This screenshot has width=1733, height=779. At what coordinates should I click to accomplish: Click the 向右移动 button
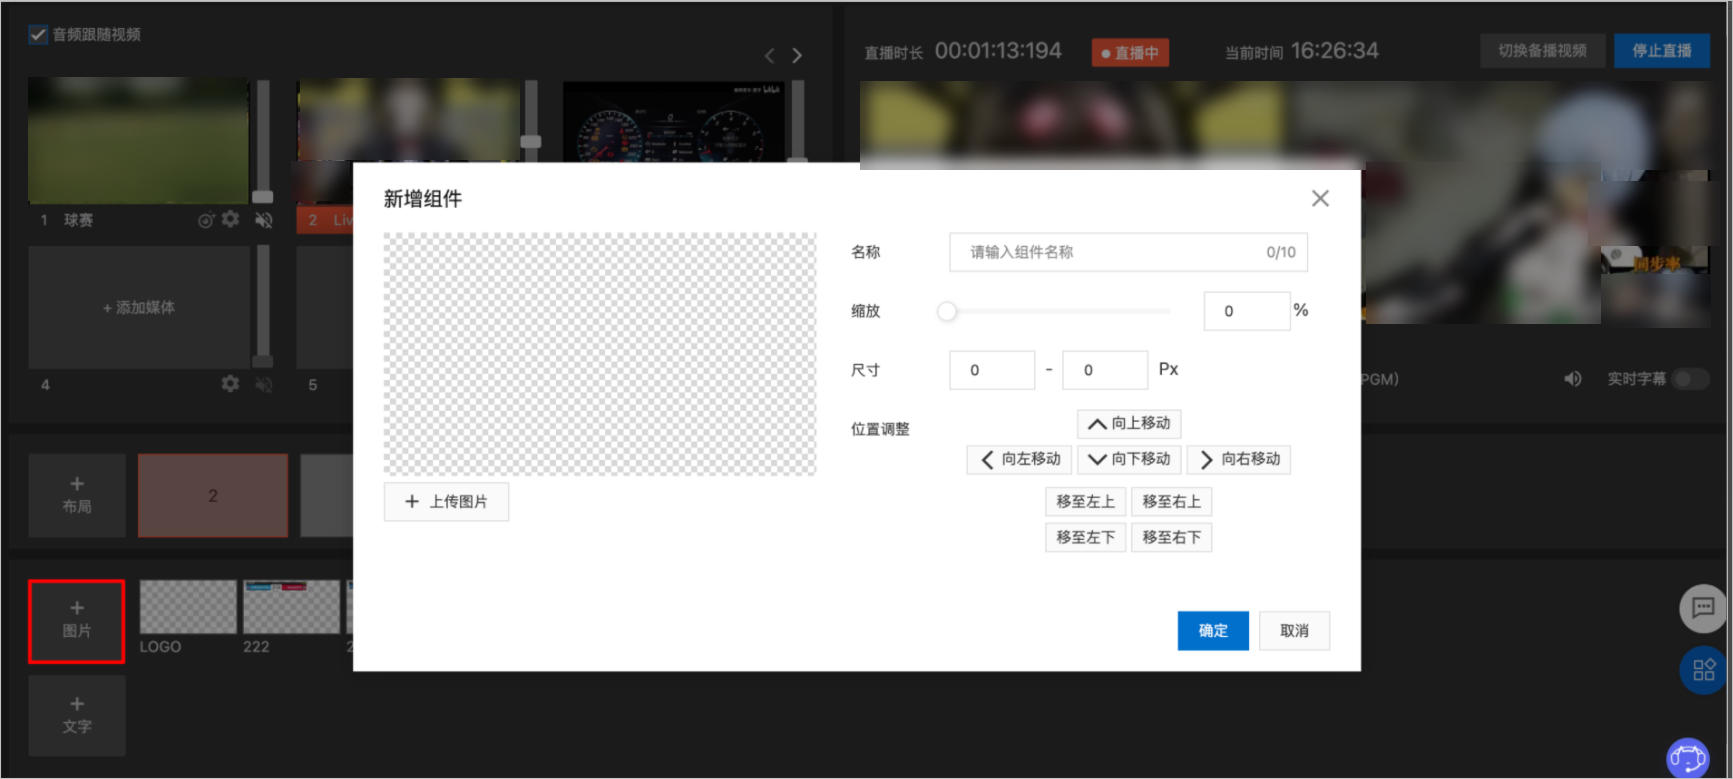click(x=1239, y=459)
